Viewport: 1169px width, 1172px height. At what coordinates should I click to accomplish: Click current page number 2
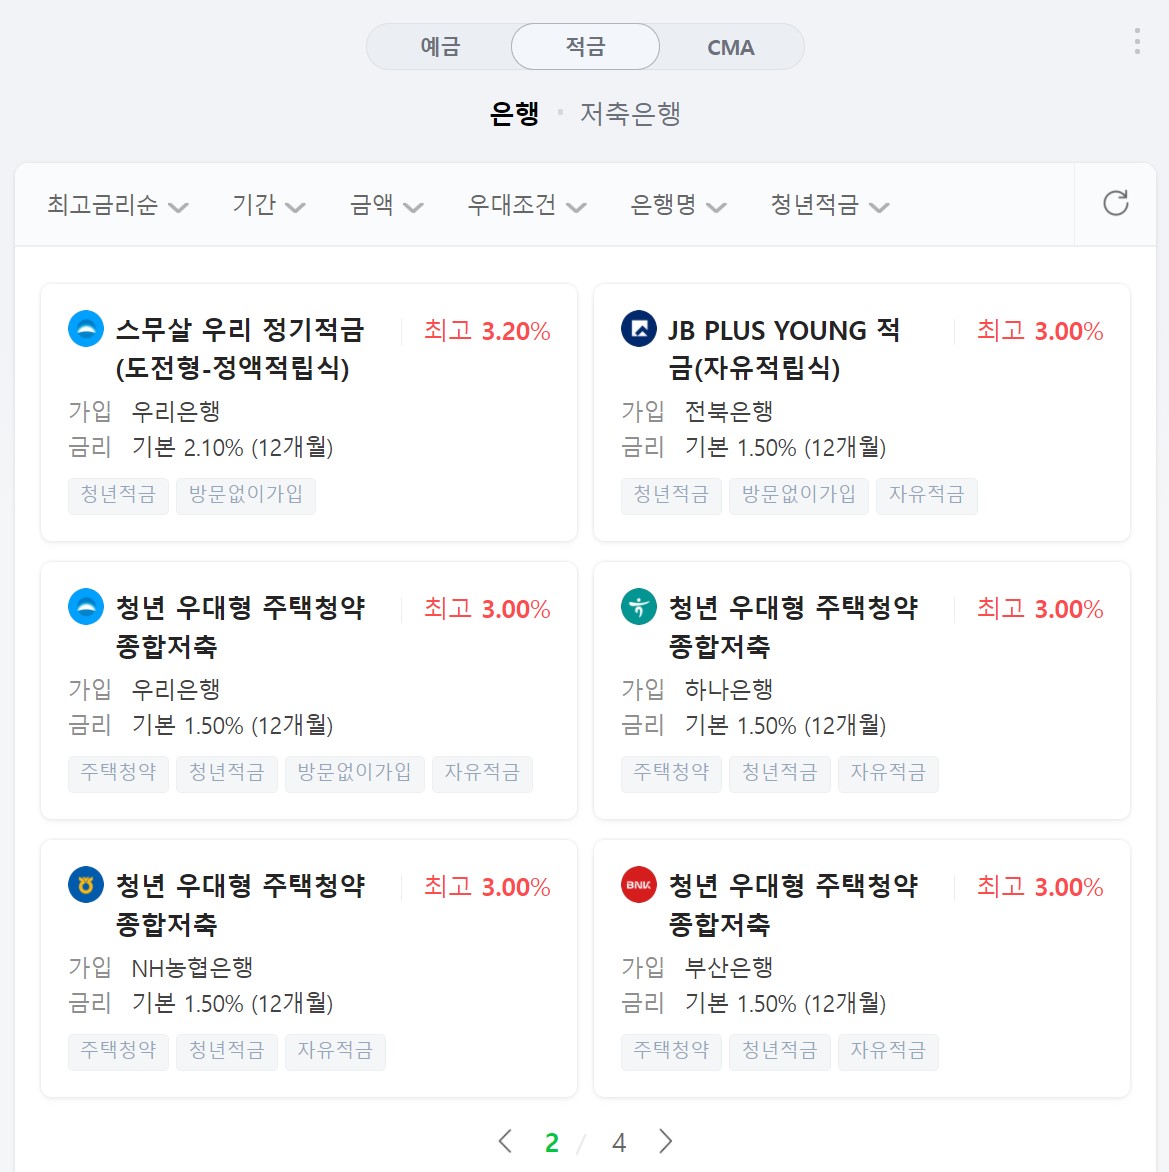click(552, 1142)
